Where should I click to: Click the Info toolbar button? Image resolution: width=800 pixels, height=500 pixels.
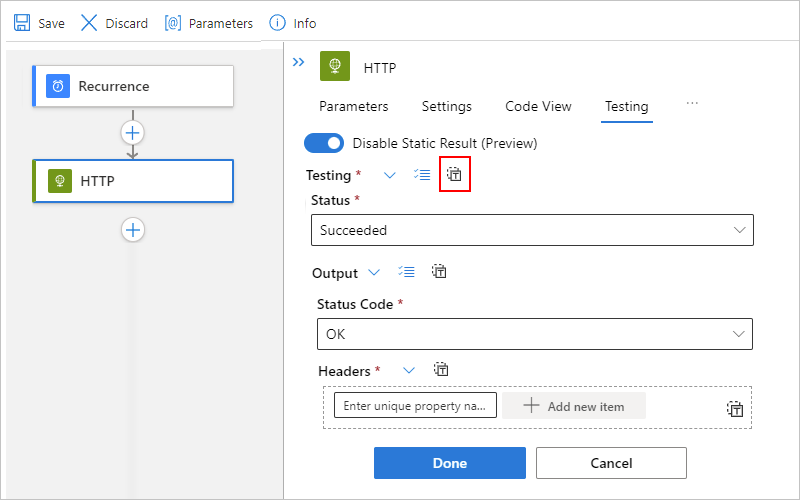(x=278, y=22)
